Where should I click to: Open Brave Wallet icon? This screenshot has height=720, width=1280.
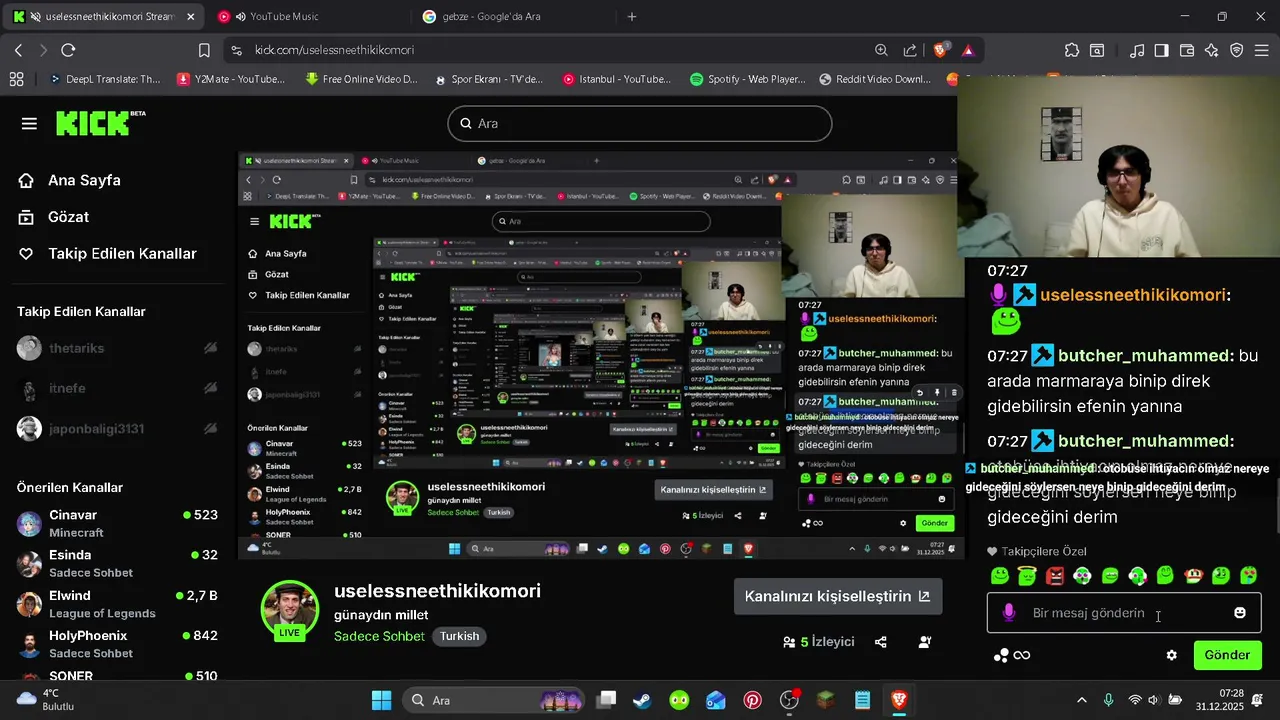pyautogui.click(x=1187, y=50)
